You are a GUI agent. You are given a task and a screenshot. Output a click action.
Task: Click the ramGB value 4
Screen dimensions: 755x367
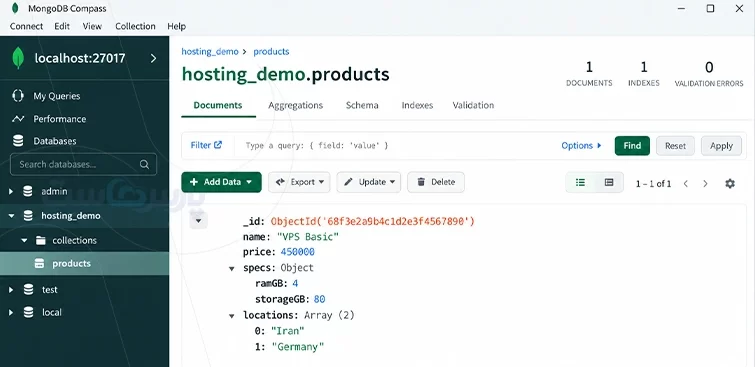coord(295,283)
